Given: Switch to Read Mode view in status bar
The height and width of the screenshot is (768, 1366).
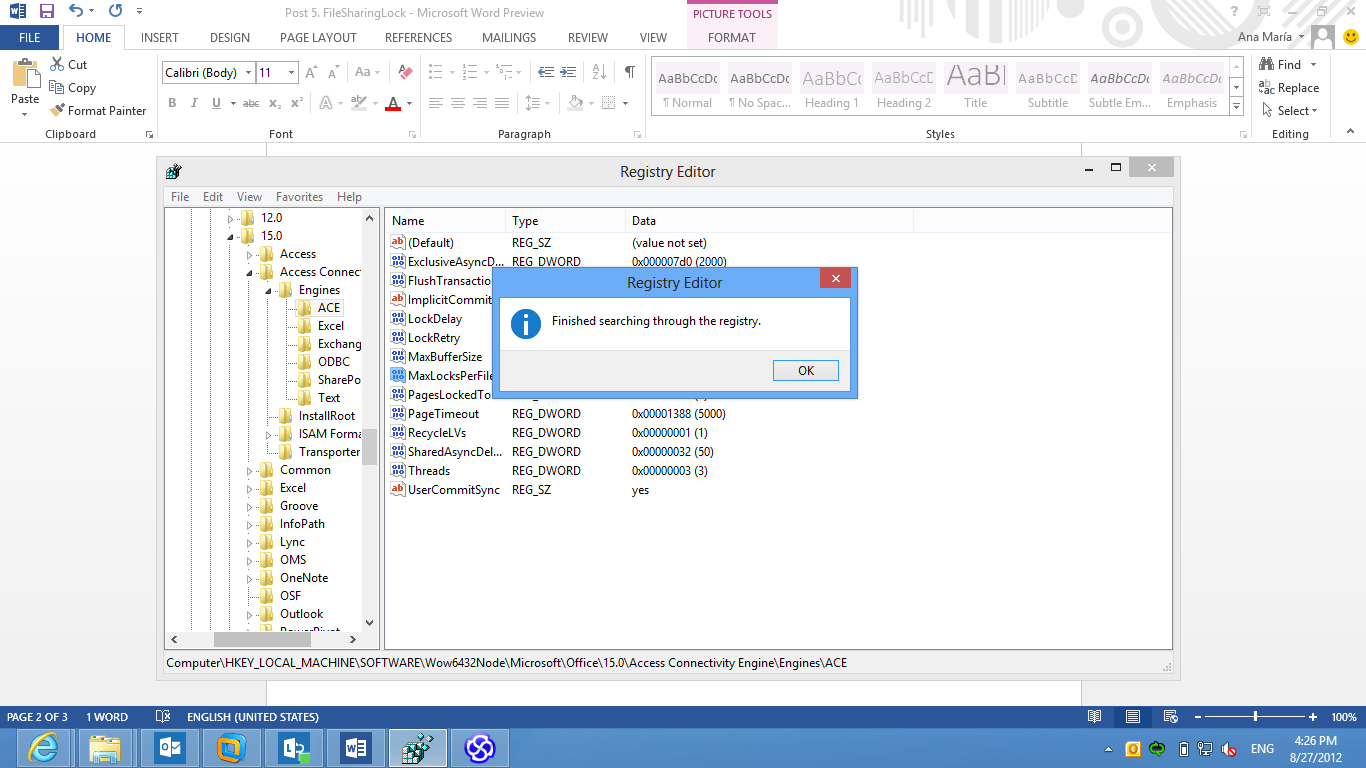Looking at the screenshot, I should [x=1095, y=717].
